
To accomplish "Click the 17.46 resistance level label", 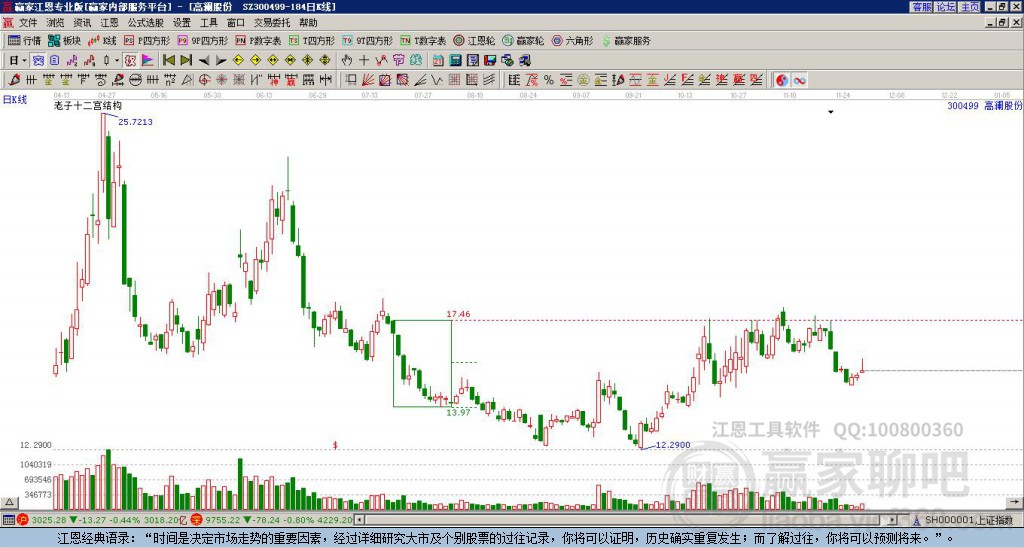I will point(458,314).
